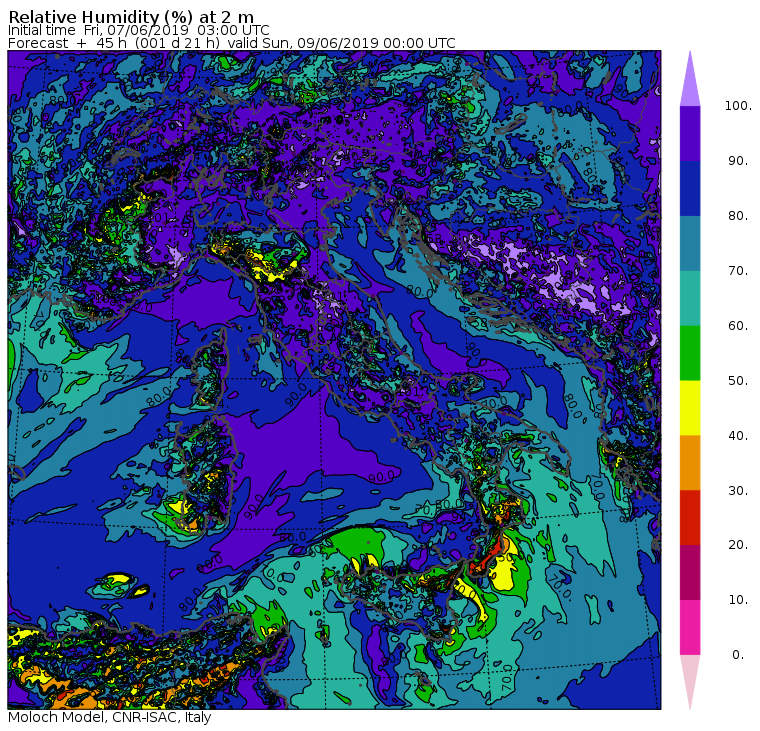Click the 60–70% teal legend band

click(690, 298)
